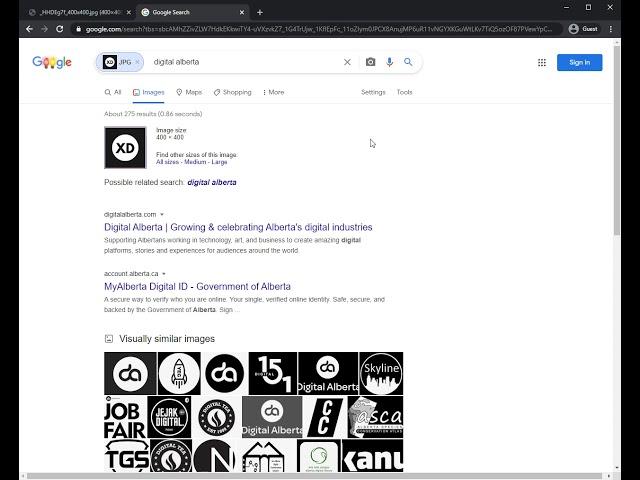Image resolution: width=640 pixels, height=480 pixels.
Task: Start voice search with microphone icon
Action: 389,62
